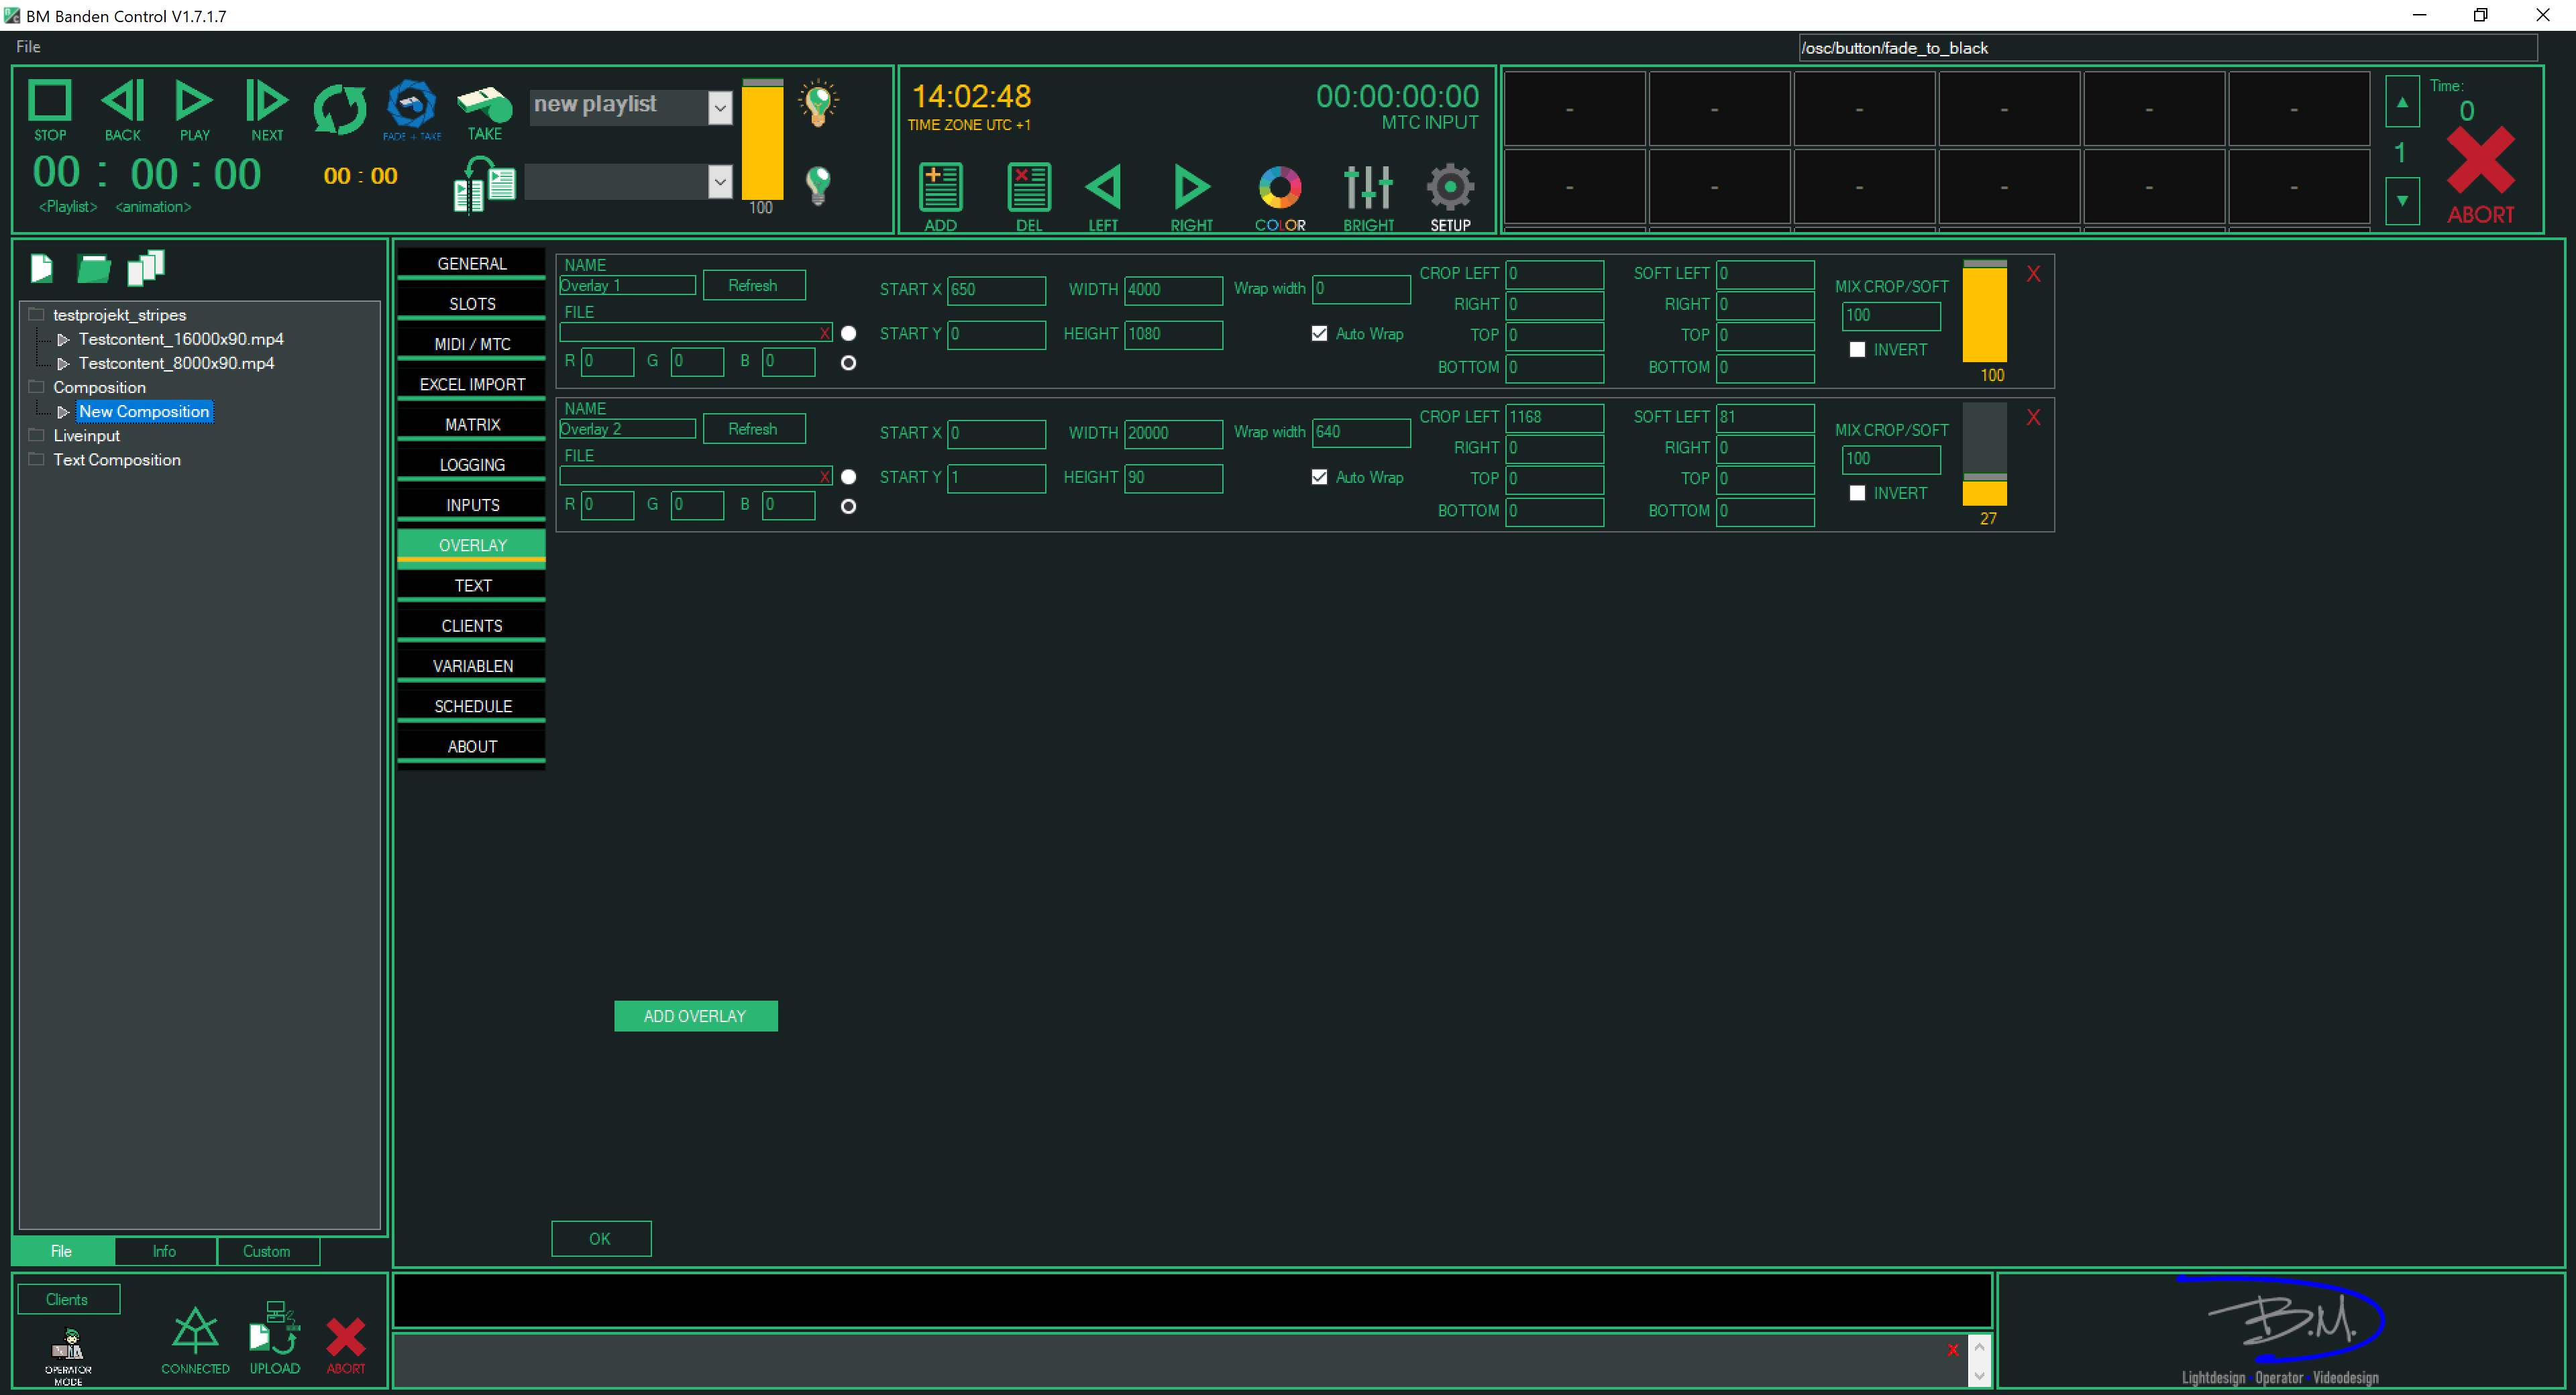This screenshot has height=1395, width=2576.
Task: Click the ADD OVERLAY button
Action: click(x=695, y=1016)
